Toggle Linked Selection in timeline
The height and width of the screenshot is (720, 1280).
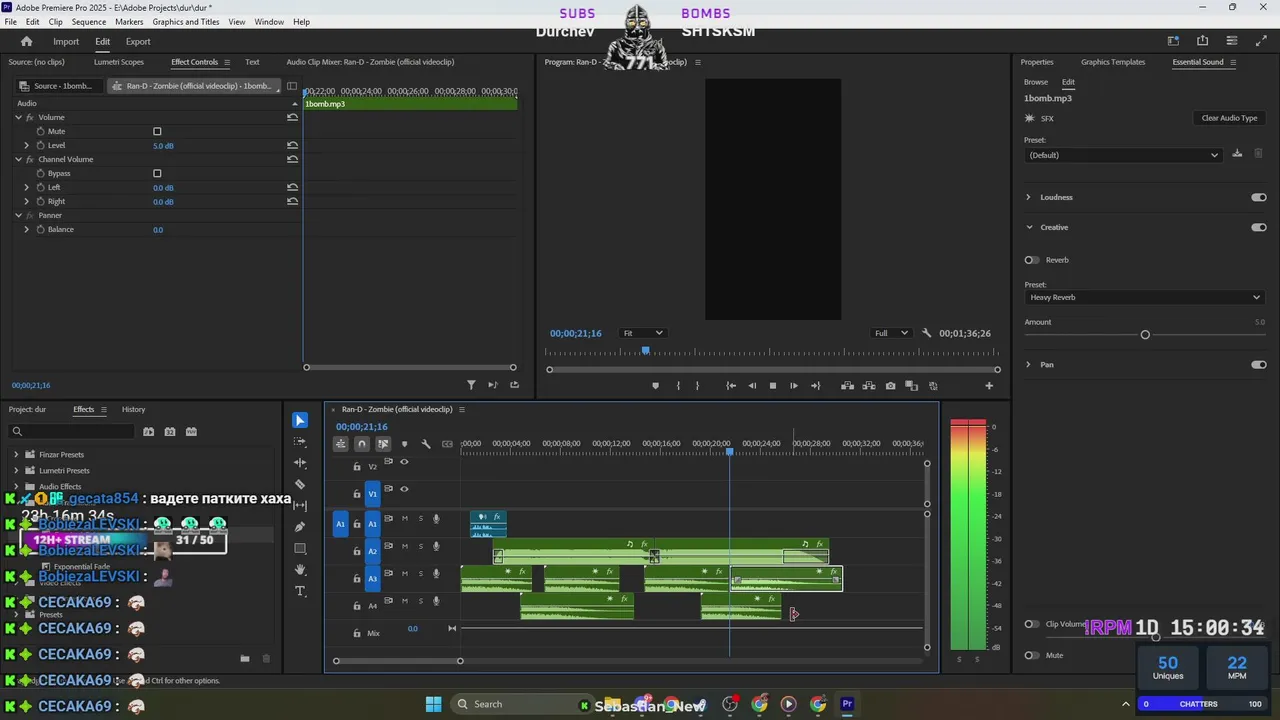tap(383, 444)
